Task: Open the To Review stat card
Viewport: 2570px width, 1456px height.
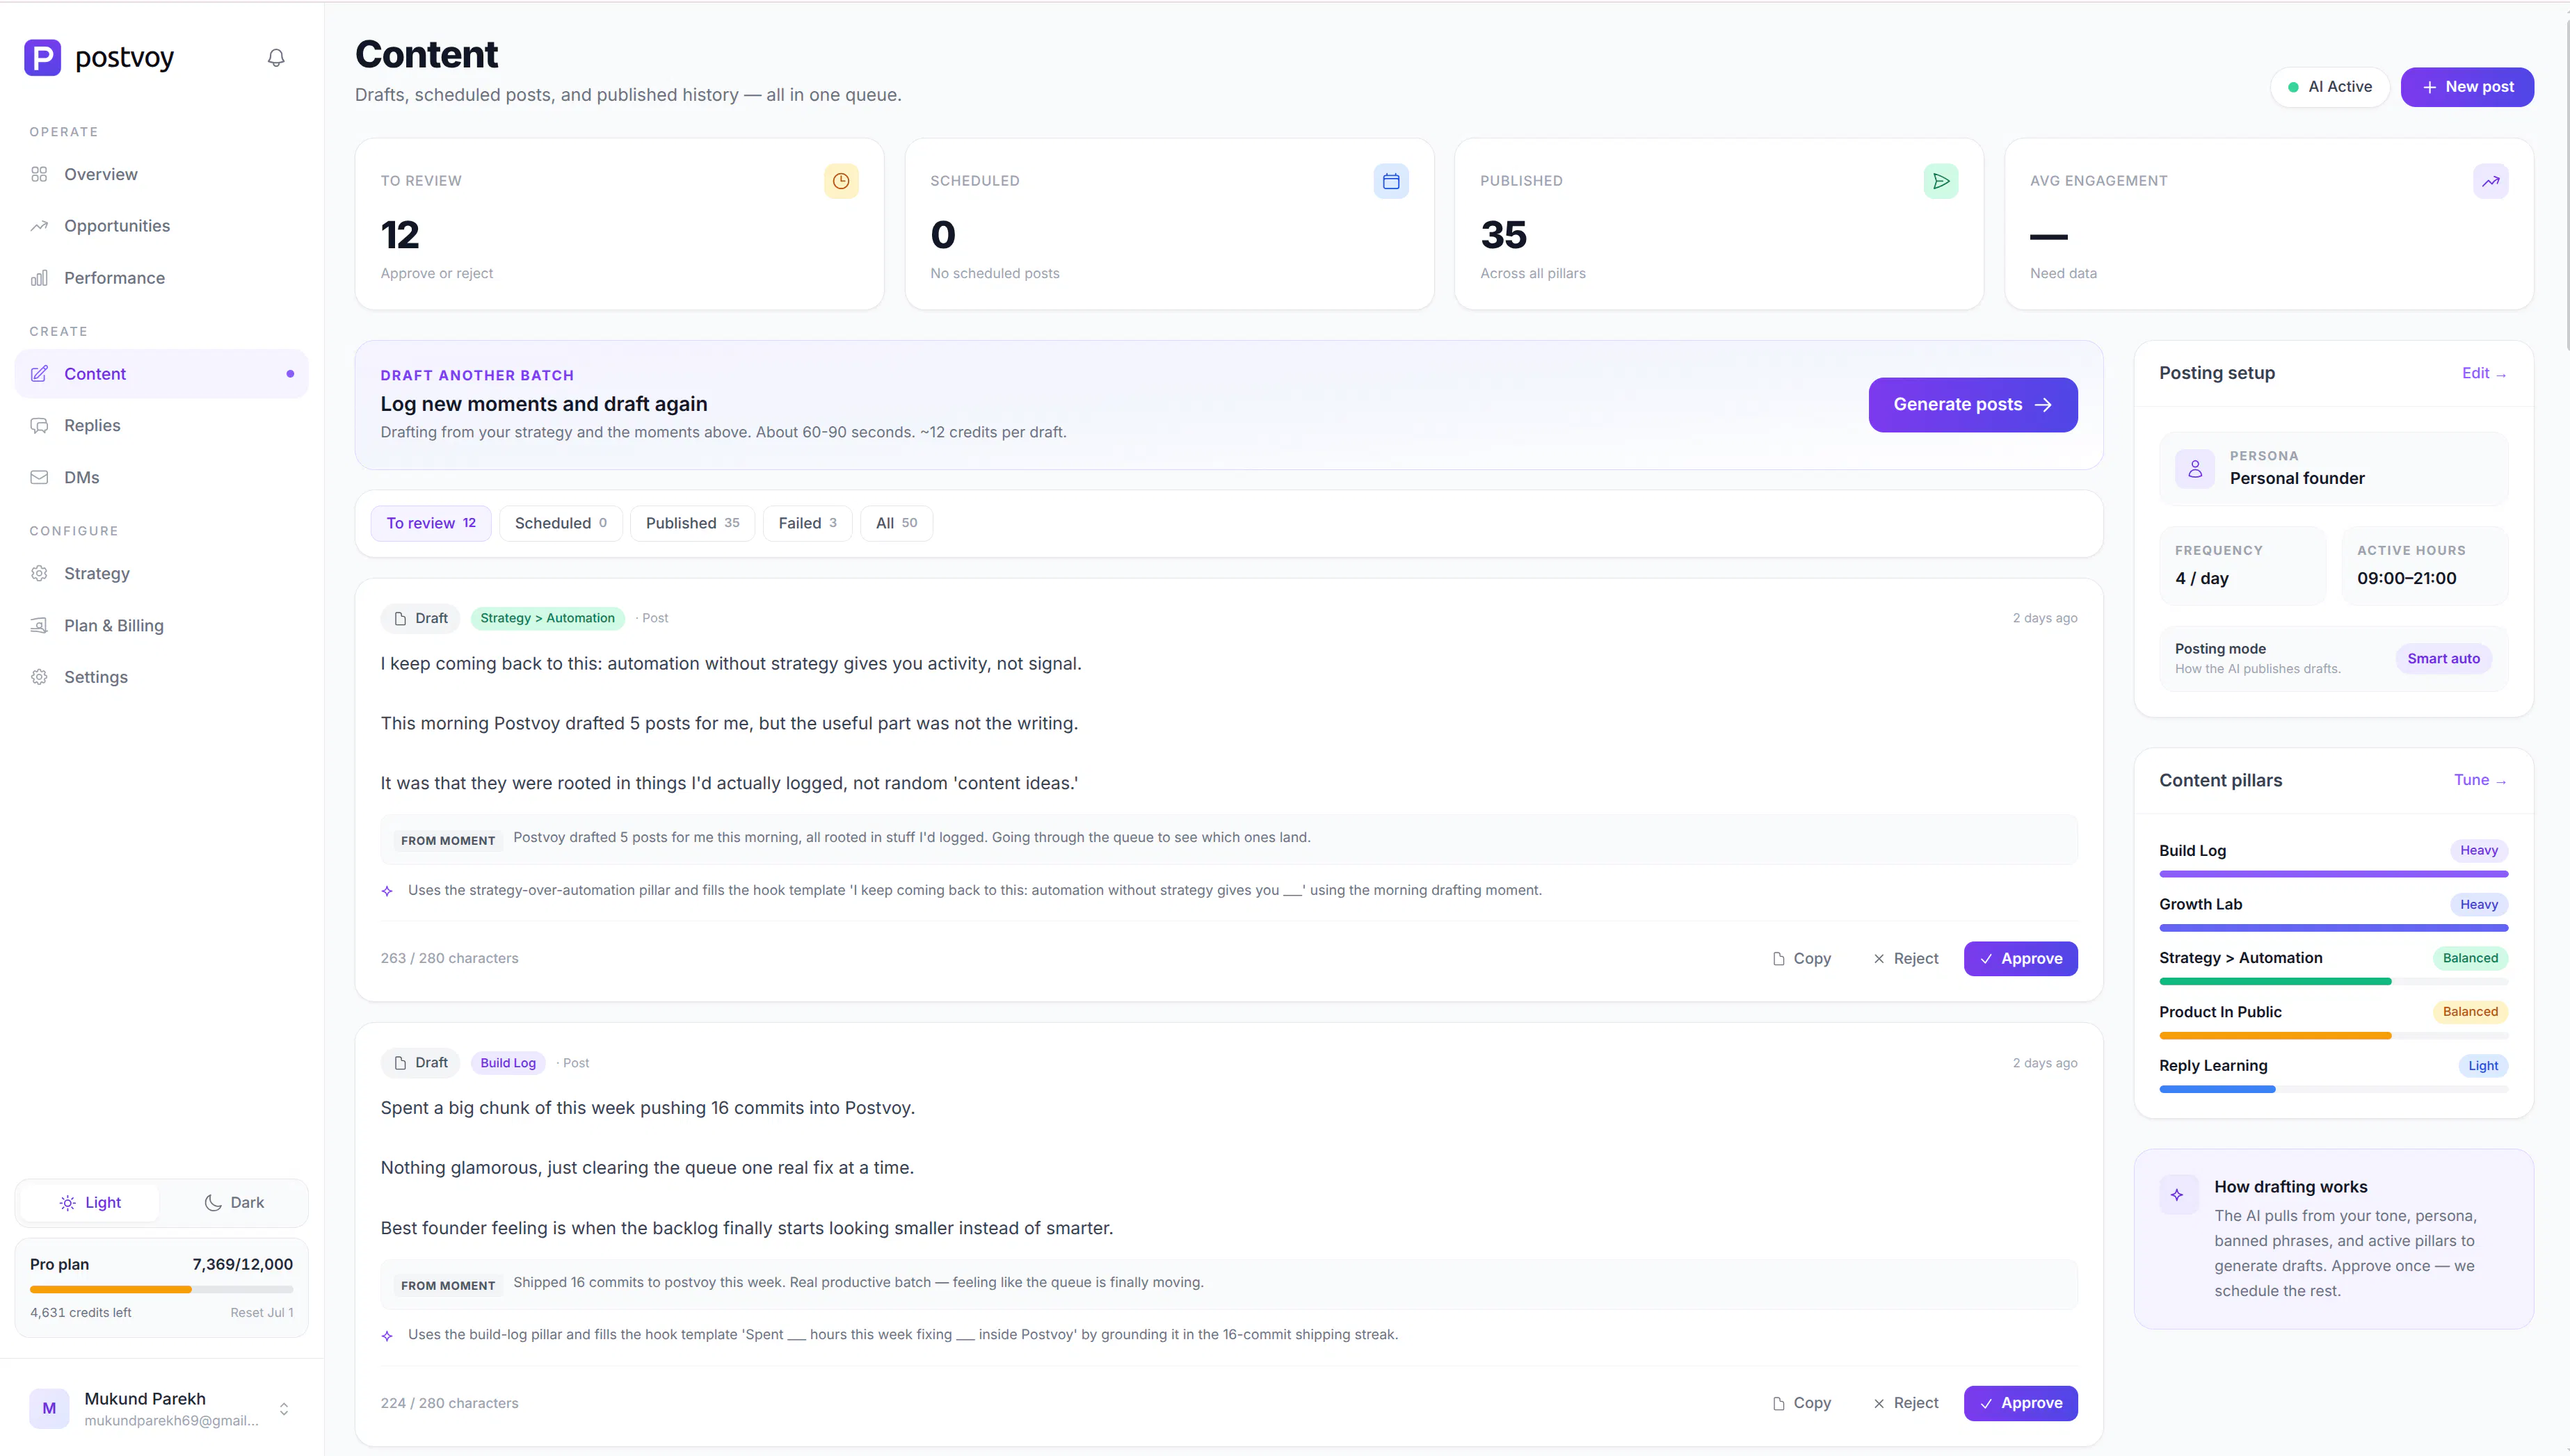Action: pyautogui.click(x=619, y=224)
